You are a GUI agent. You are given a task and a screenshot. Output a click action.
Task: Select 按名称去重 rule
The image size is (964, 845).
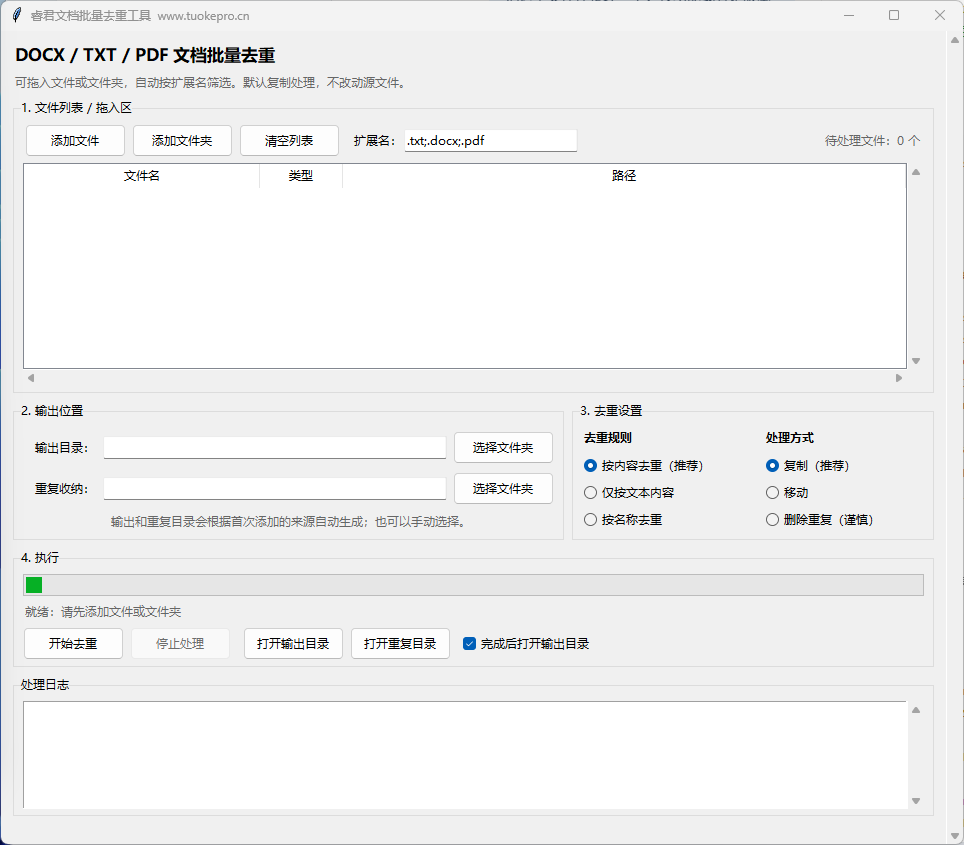pyautogui.click(x=623, y=520)
